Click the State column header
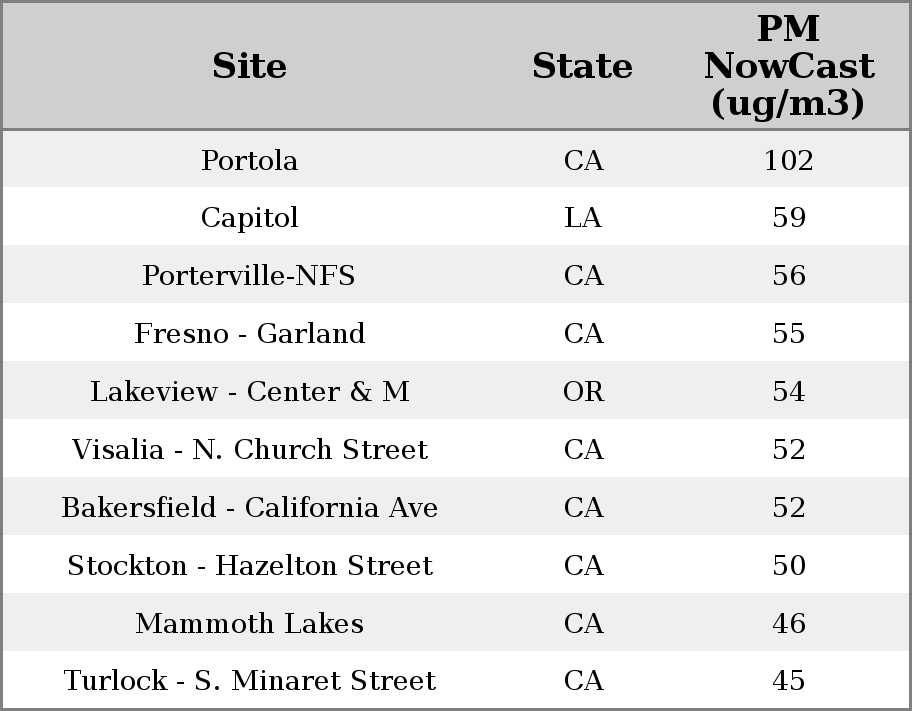 point(582,66)
